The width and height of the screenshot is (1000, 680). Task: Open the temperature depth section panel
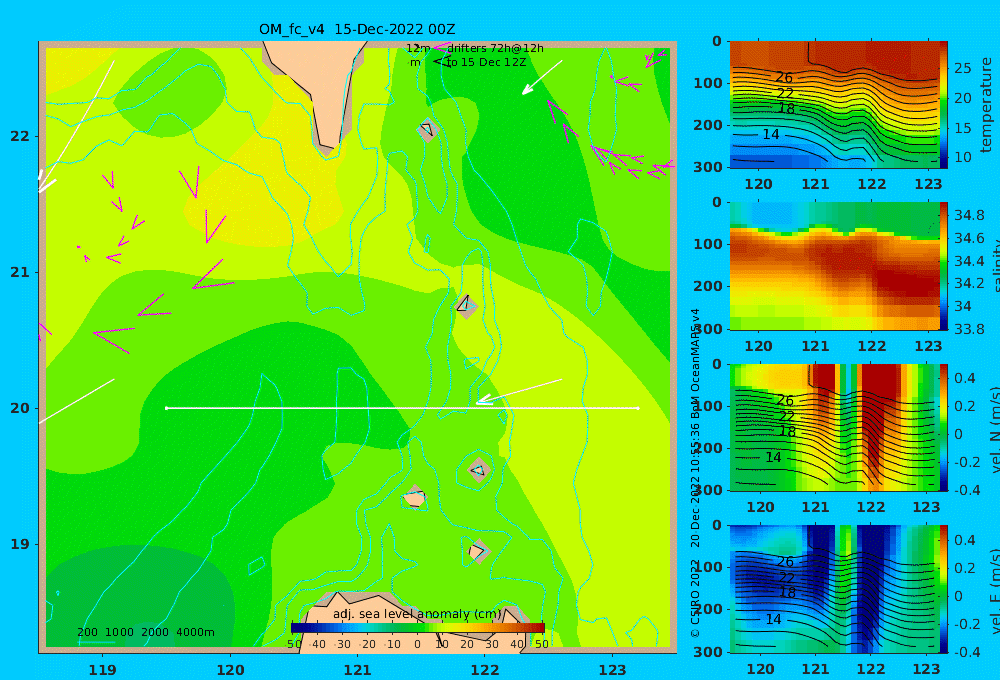835,105
